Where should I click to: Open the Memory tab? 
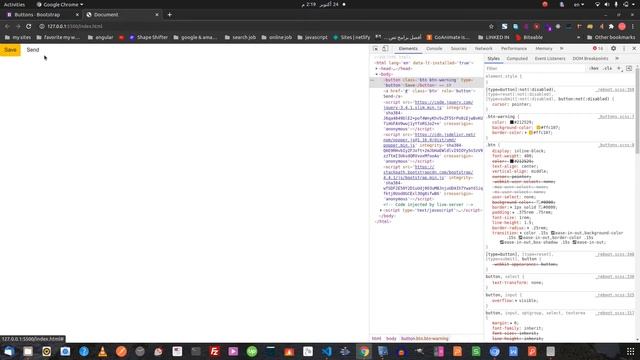544,49
